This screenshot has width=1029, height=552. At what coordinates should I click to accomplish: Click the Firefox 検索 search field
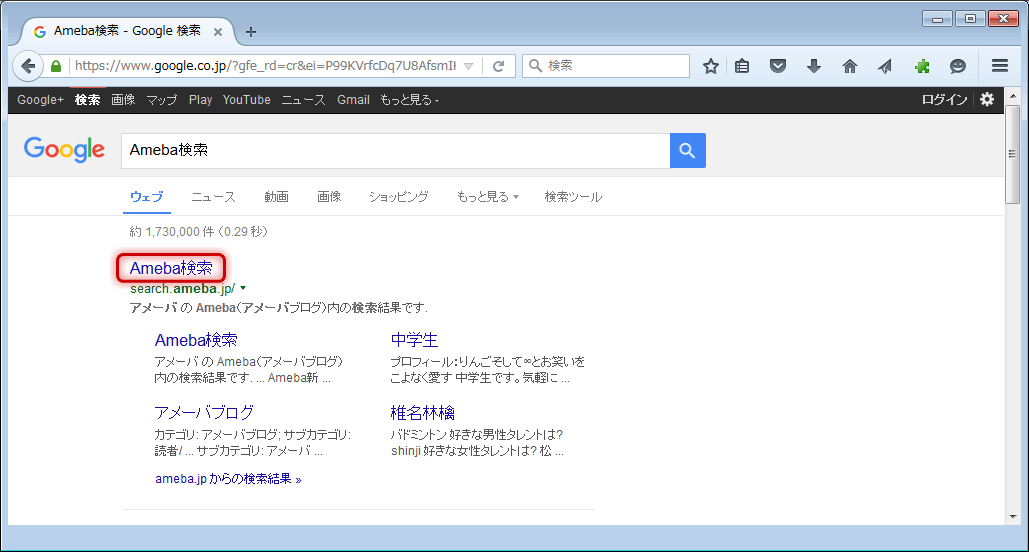[x=606, y=66]
